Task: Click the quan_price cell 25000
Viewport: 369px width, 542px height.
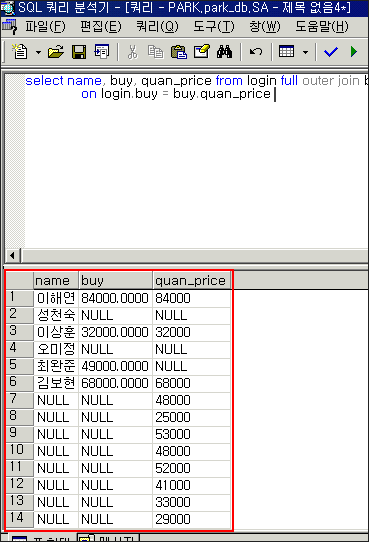Action: [192, 417]
